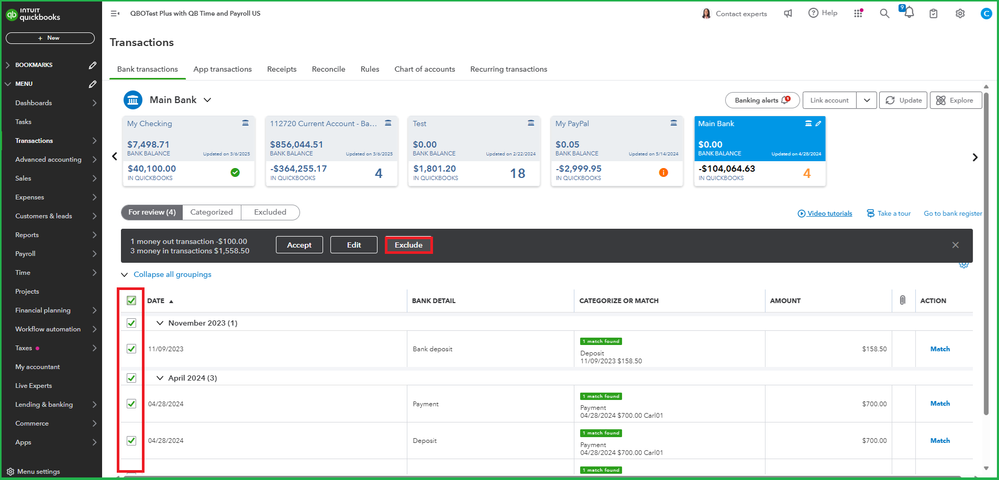Switch to Recurring transactions tab

pos(508,69)
